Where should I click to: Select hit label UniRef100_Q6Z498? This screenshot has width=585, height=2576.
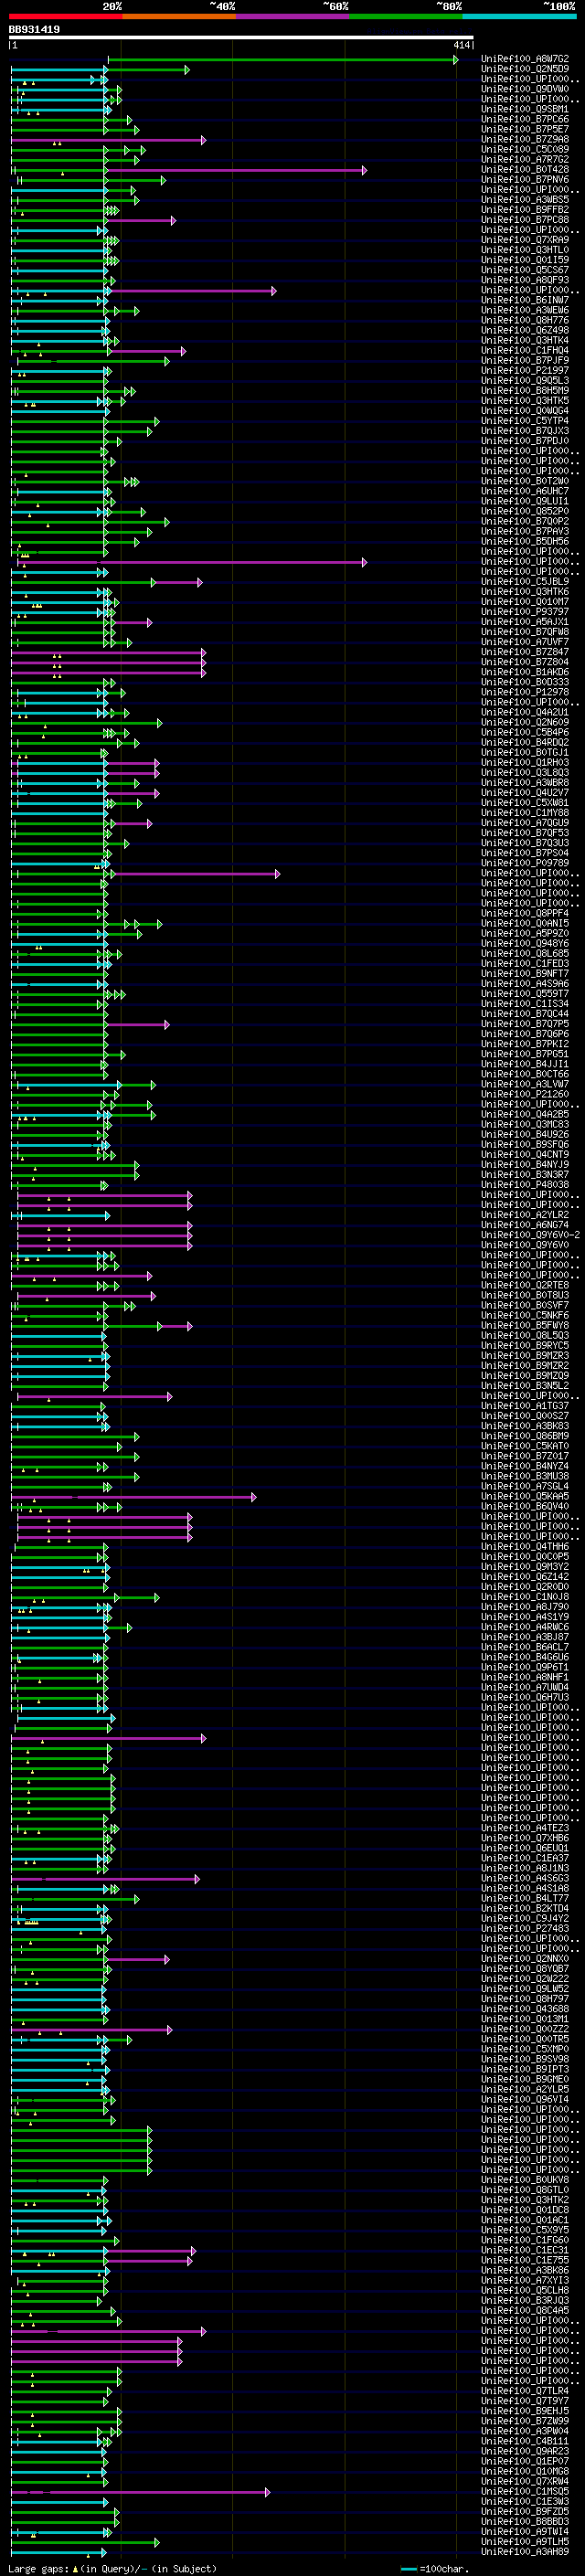(525, 330)
